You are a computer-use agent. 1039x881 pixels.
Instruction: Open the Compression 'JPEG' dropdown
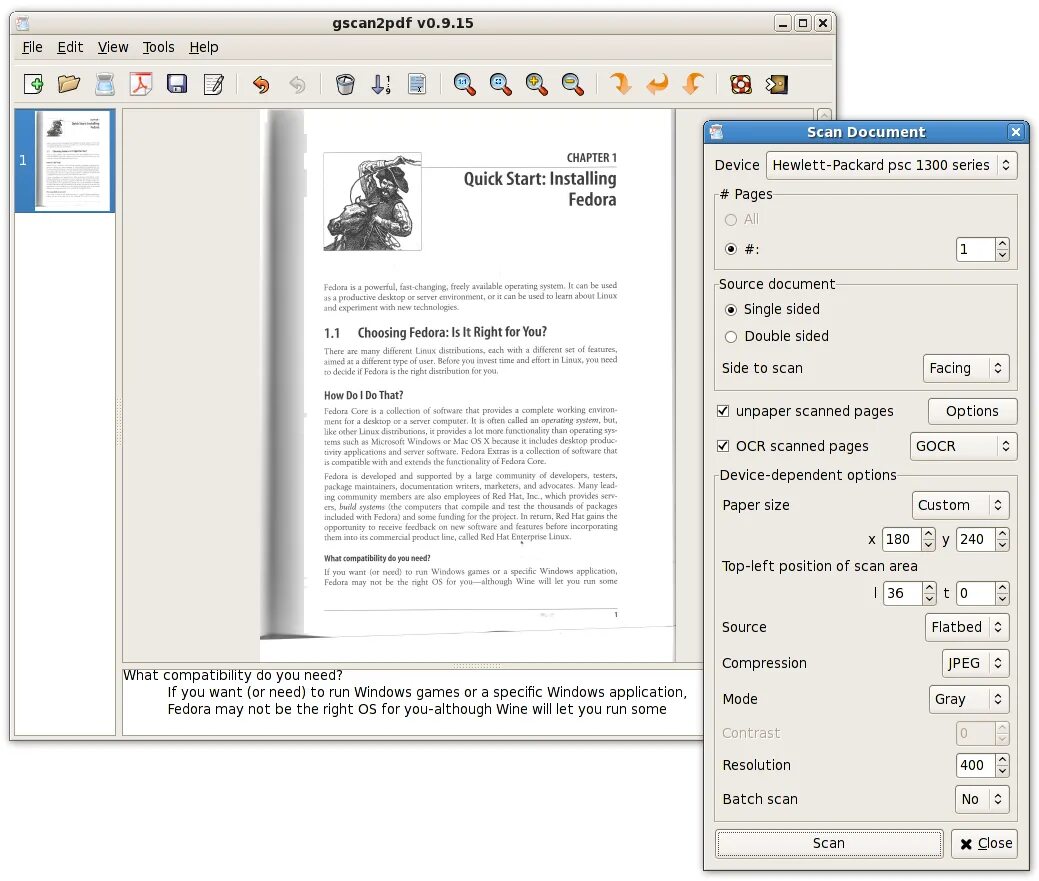click(975, 663)
